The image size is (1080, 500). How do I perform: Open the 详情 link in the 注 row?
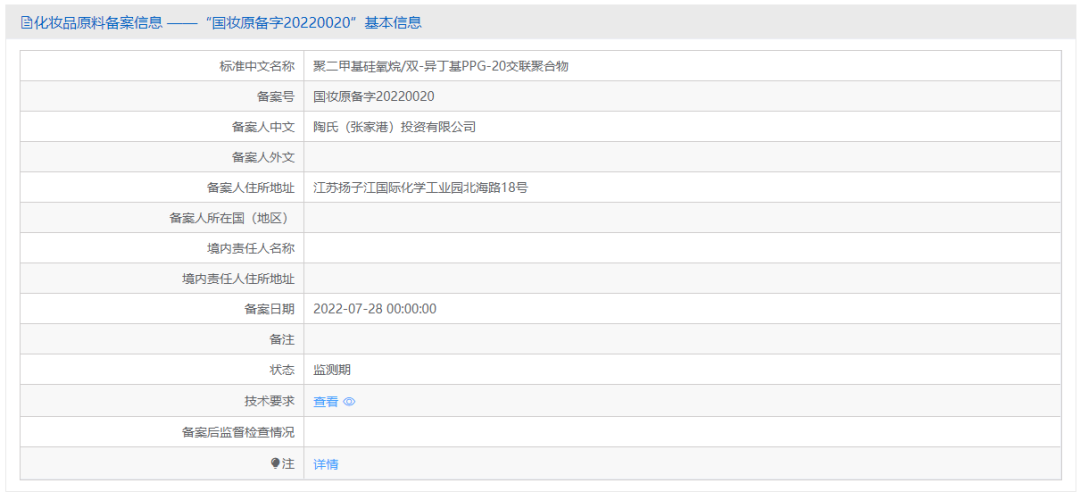[x=326, y=464]
